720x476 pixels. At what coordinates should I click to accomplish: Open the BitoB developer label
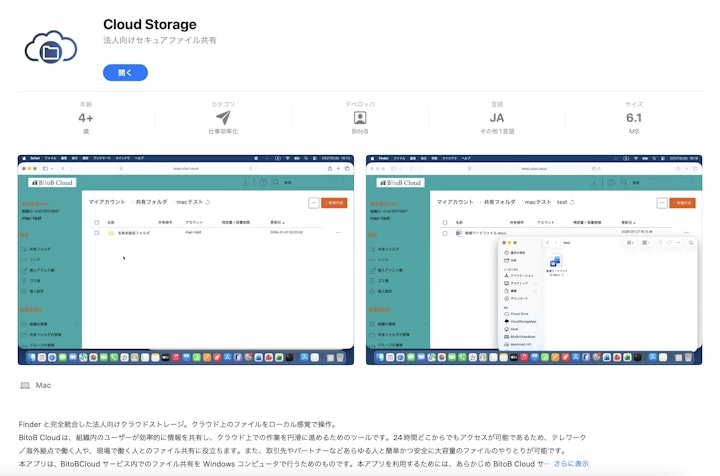coord(360,131)
